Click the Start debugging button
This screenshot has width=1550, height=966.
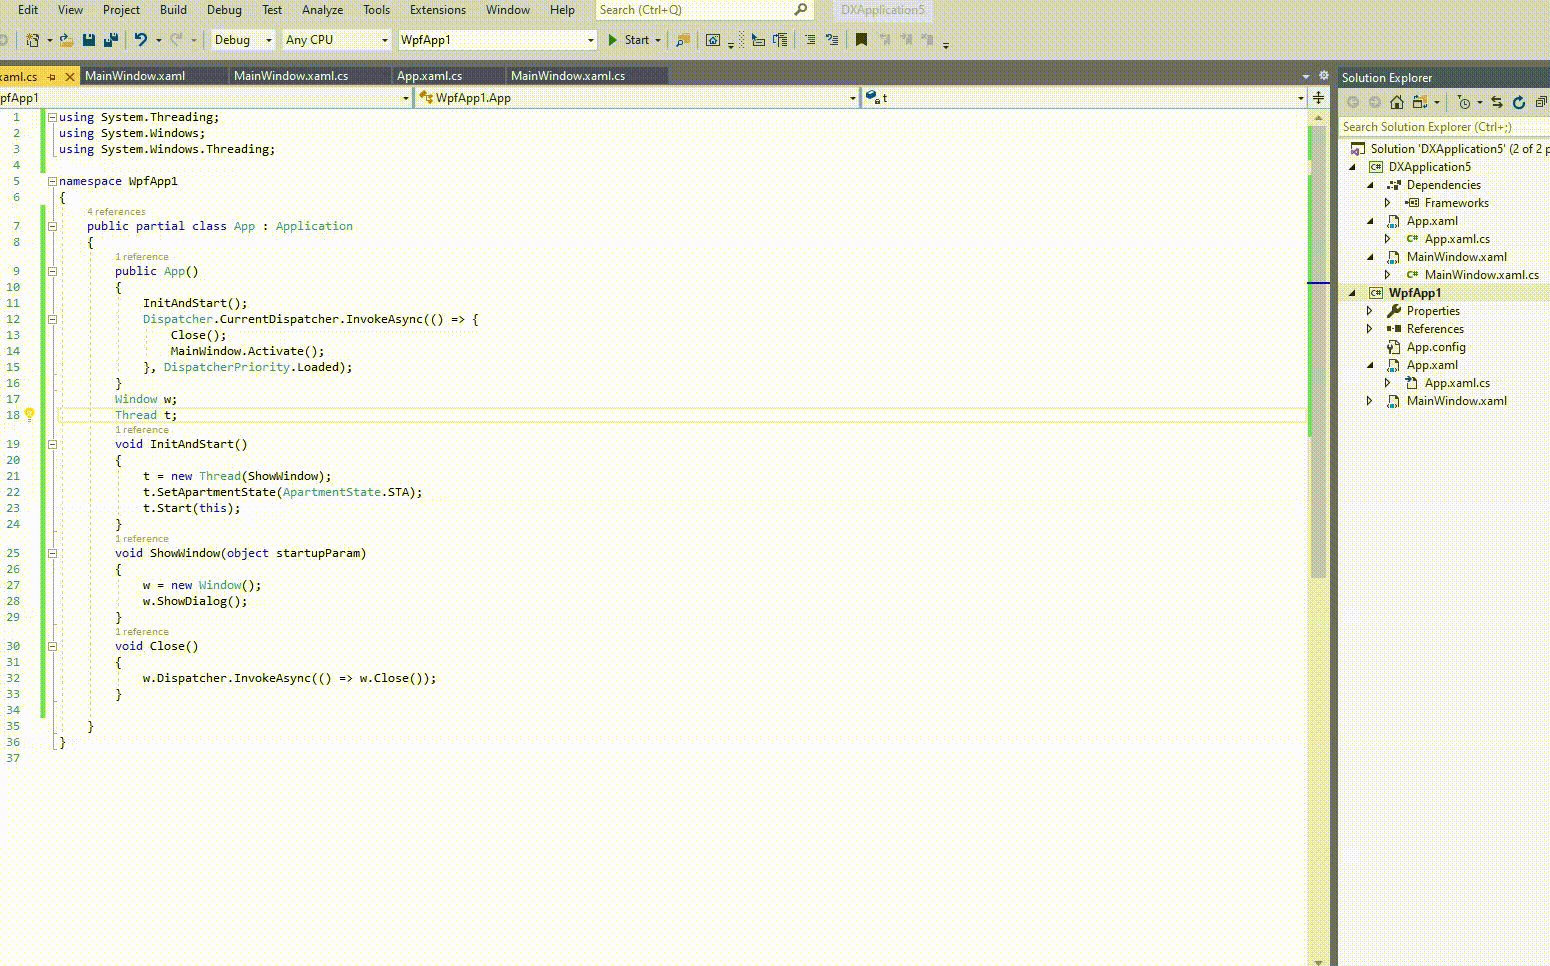[x=628, y=40]
